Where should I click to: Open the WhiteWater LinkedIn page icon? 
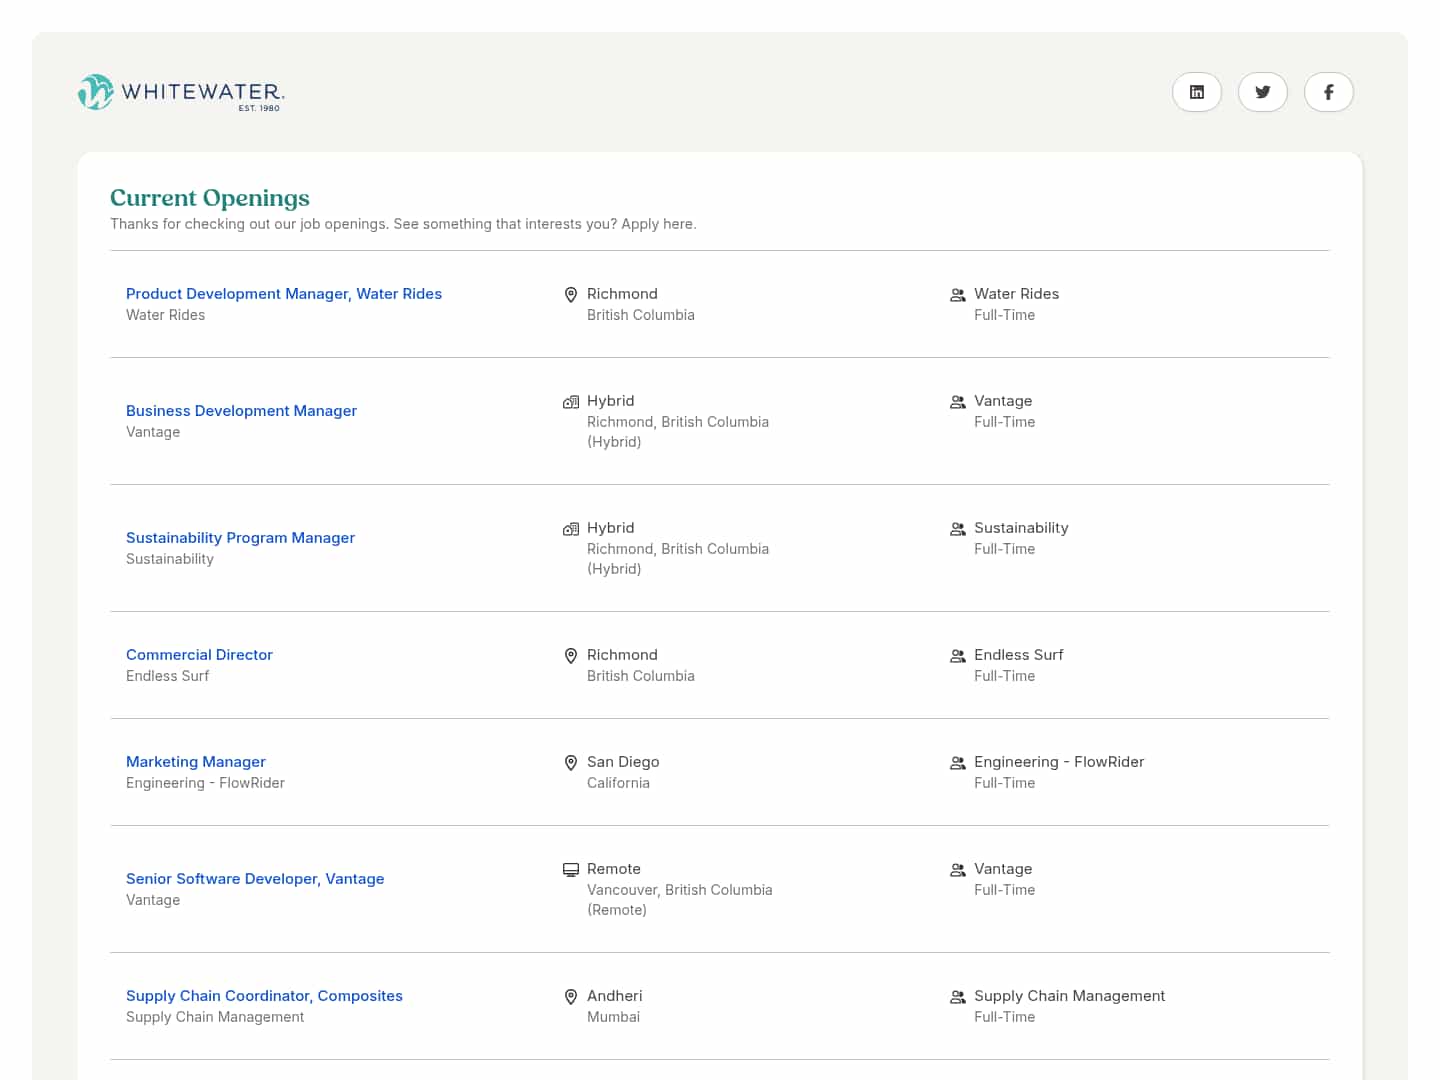[x=1196, y=92]
